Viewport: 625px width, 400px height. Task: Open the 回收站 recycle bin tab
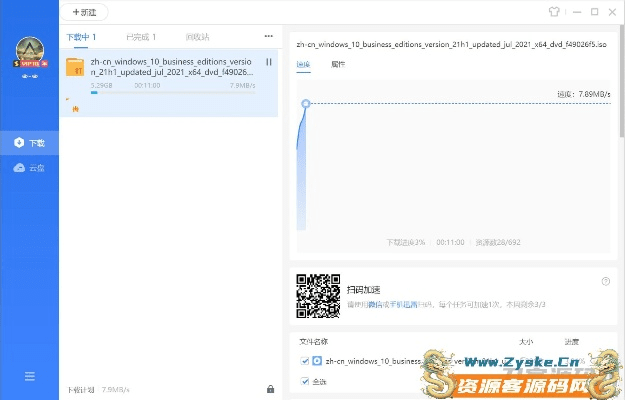[x=197, y=37]
